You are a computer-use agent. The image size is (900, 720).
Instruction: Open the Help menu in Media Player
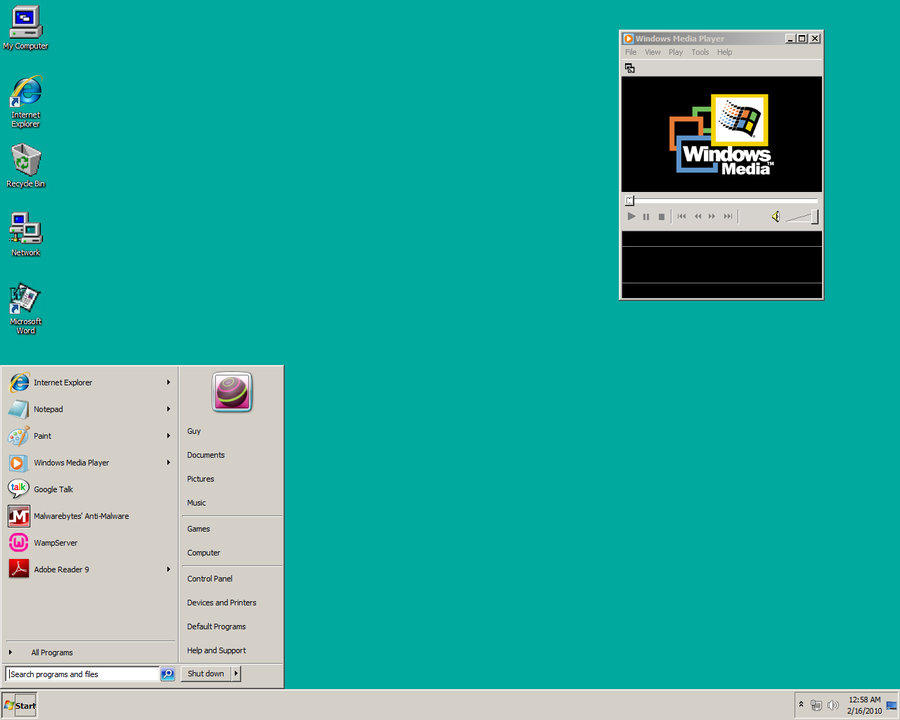[x=724, y=52]
